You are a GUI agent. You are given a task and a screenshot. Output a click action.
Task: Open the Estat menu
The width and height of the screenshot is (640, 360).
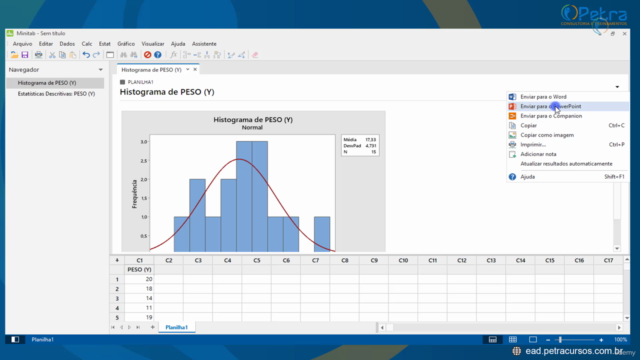pyautogui.click(x=104, y=44)
